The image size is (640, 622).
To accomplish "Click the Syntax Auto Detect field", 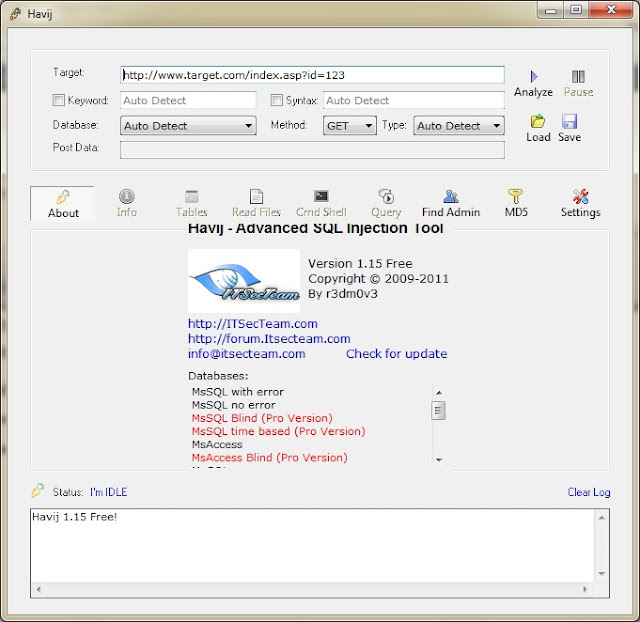I will (414, 100).
